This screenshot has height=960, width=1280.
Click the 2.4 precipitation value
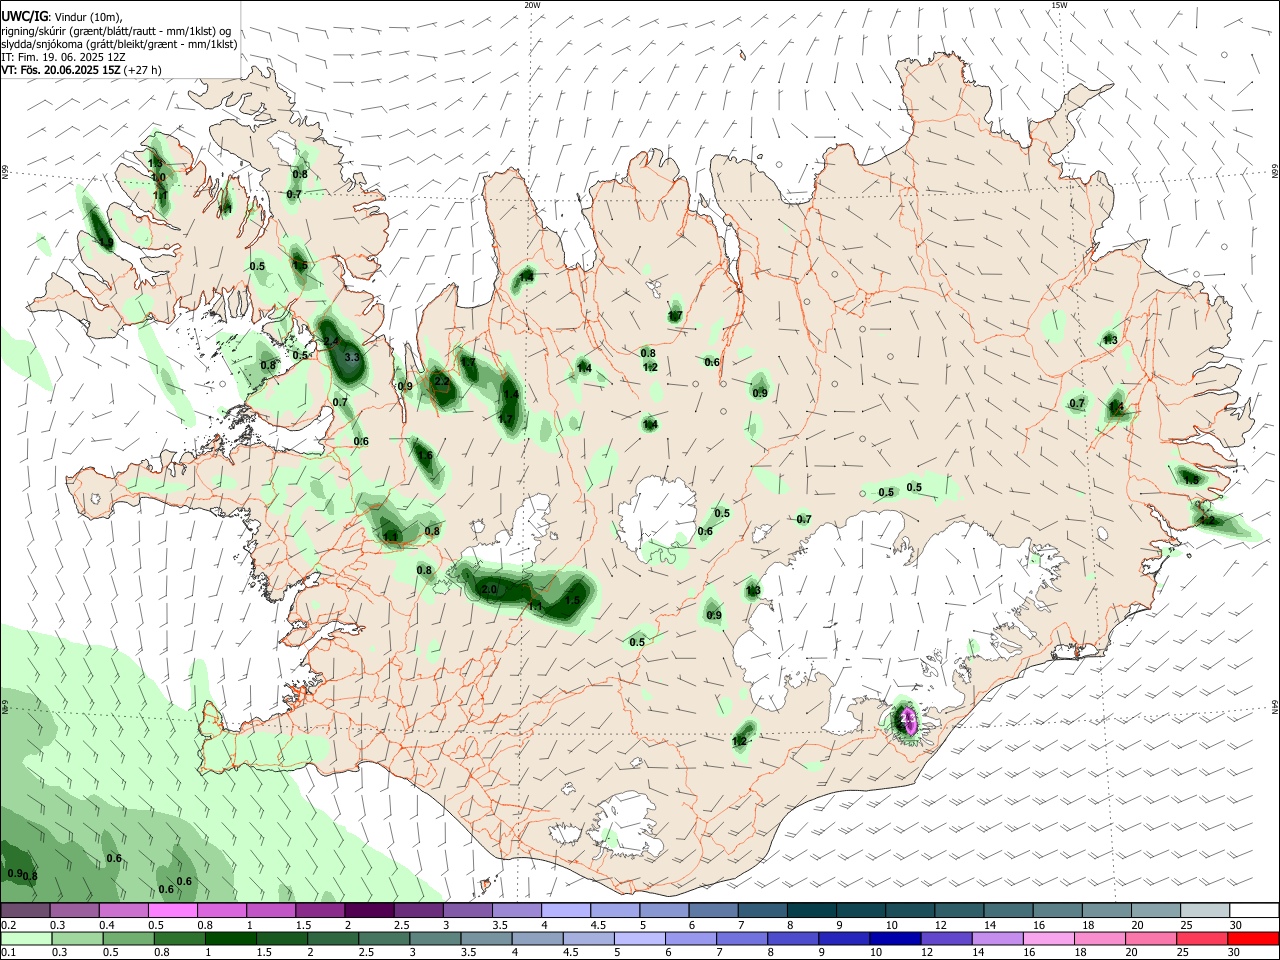pyautogui.click(x=332, y=342)
